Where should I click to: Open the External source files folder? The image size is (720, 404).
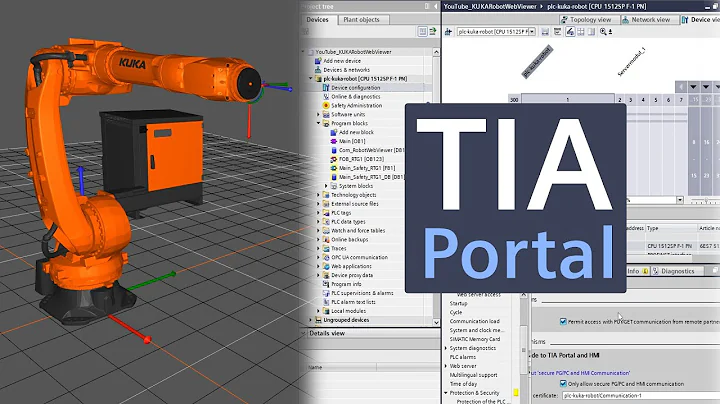pyautogui.click(x=354, y=204)
